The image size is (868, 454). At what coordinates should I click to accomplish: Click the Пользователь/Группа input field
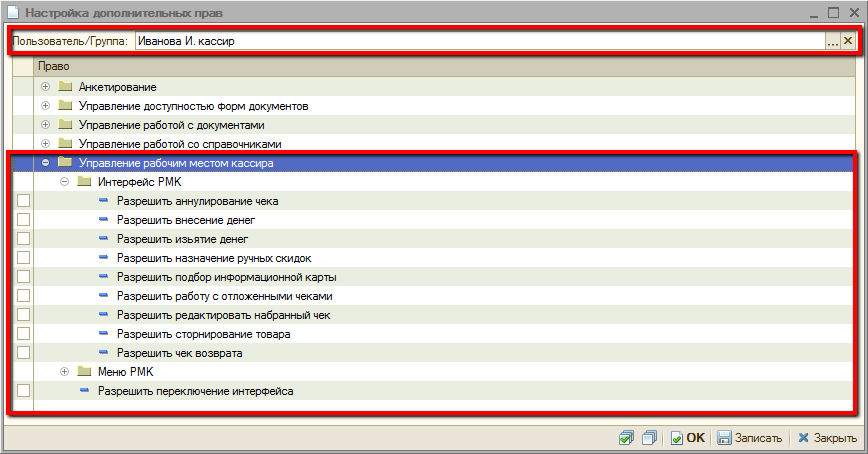click(x=478, y=41)
